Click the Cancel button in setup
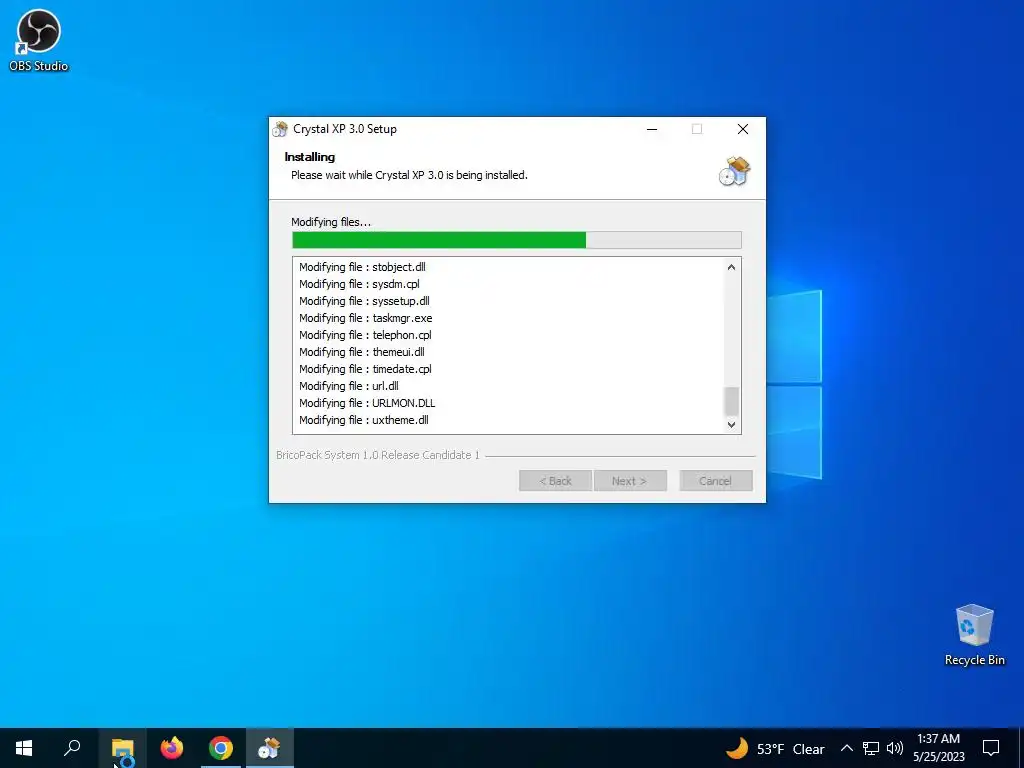 [x=715, y=481]
